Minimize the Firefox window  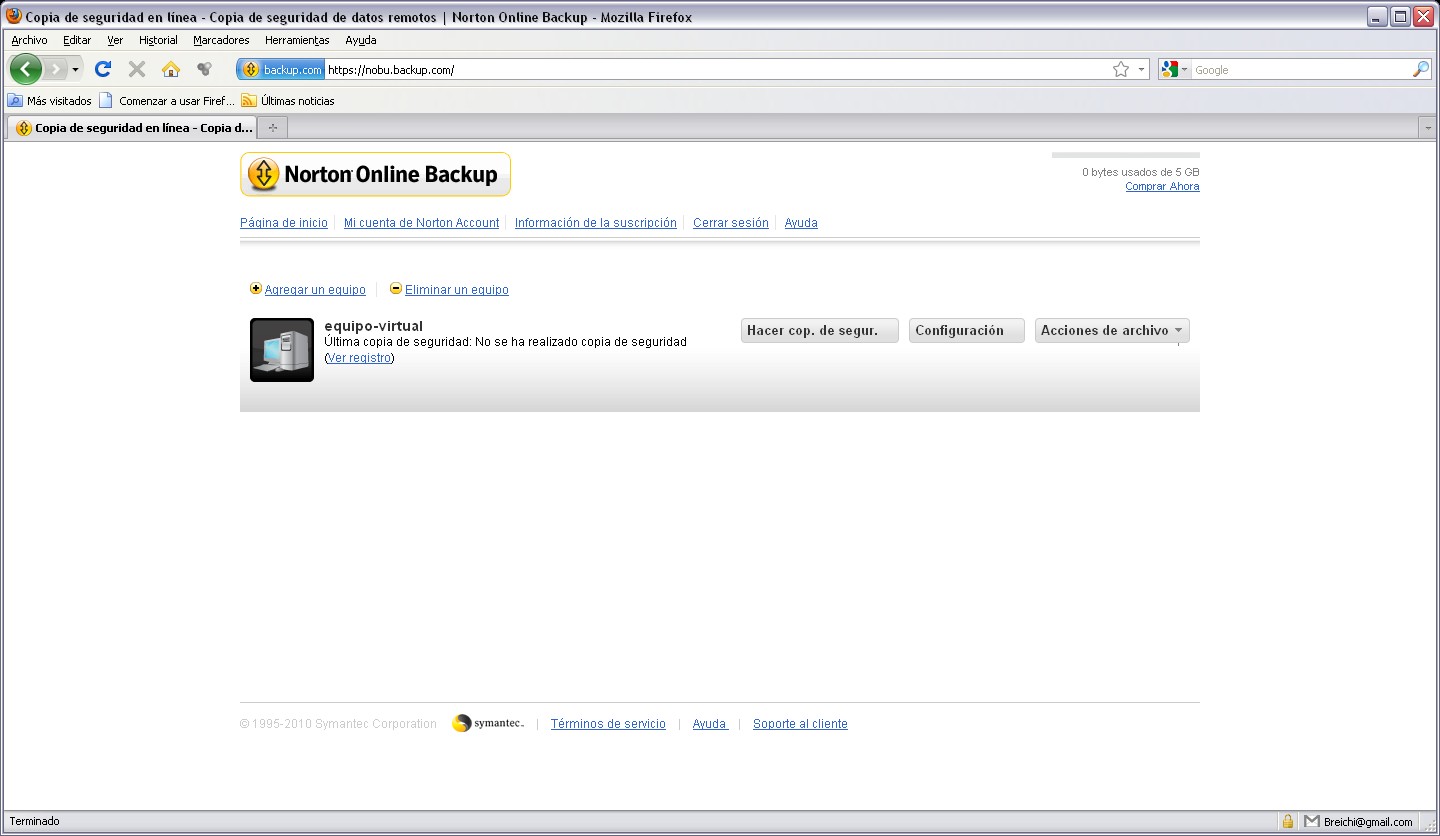1378,16
